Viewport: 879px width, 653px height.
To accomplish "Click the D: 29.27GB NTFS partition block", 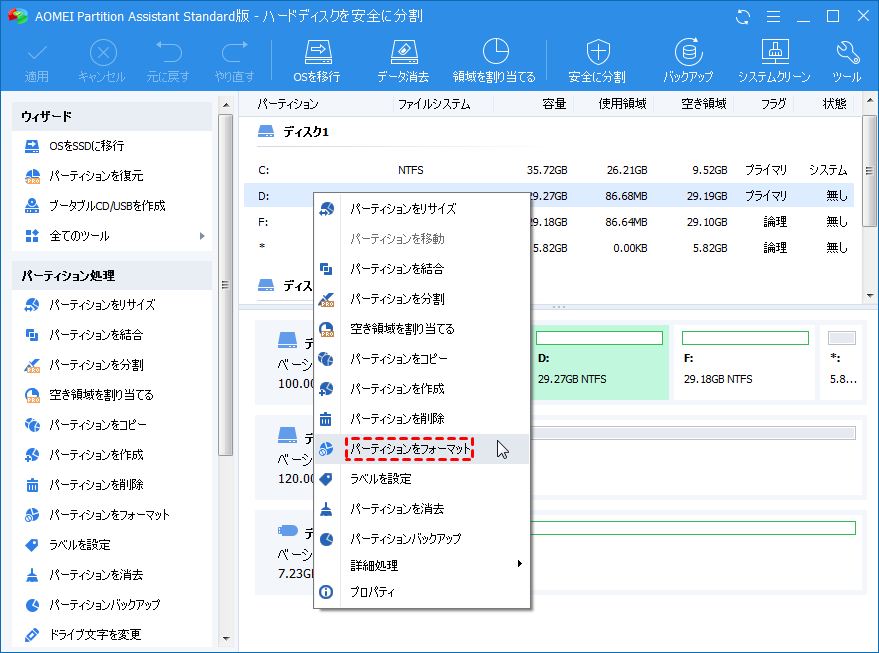I will click(600, 363).
